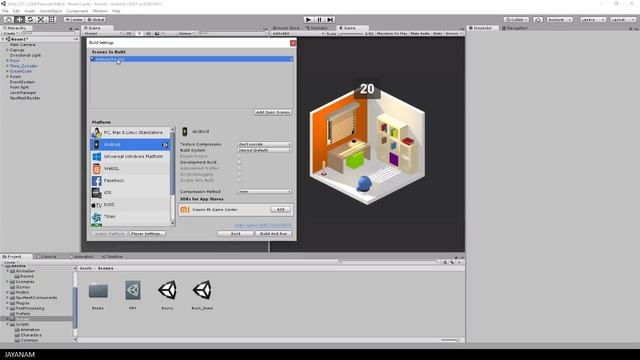Viewport: 640px width, 360px height.
Task: Open Player Settings
Action: click(x=148, y=234)
